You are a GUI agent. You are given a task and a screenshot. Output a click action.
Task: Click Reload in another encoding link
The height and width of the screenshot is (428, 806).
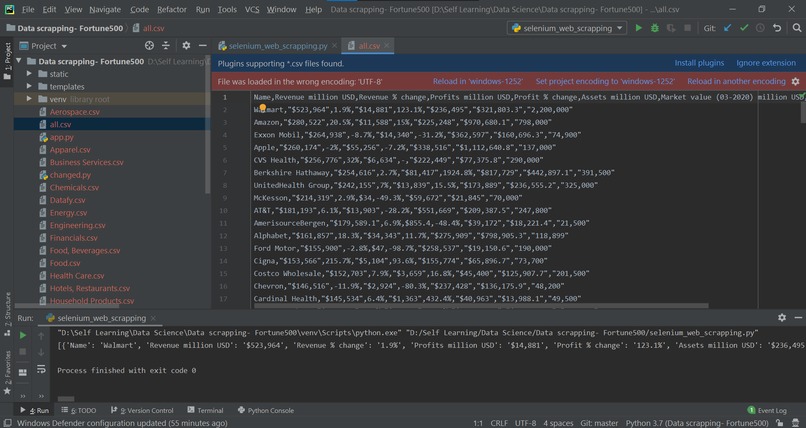736,81
